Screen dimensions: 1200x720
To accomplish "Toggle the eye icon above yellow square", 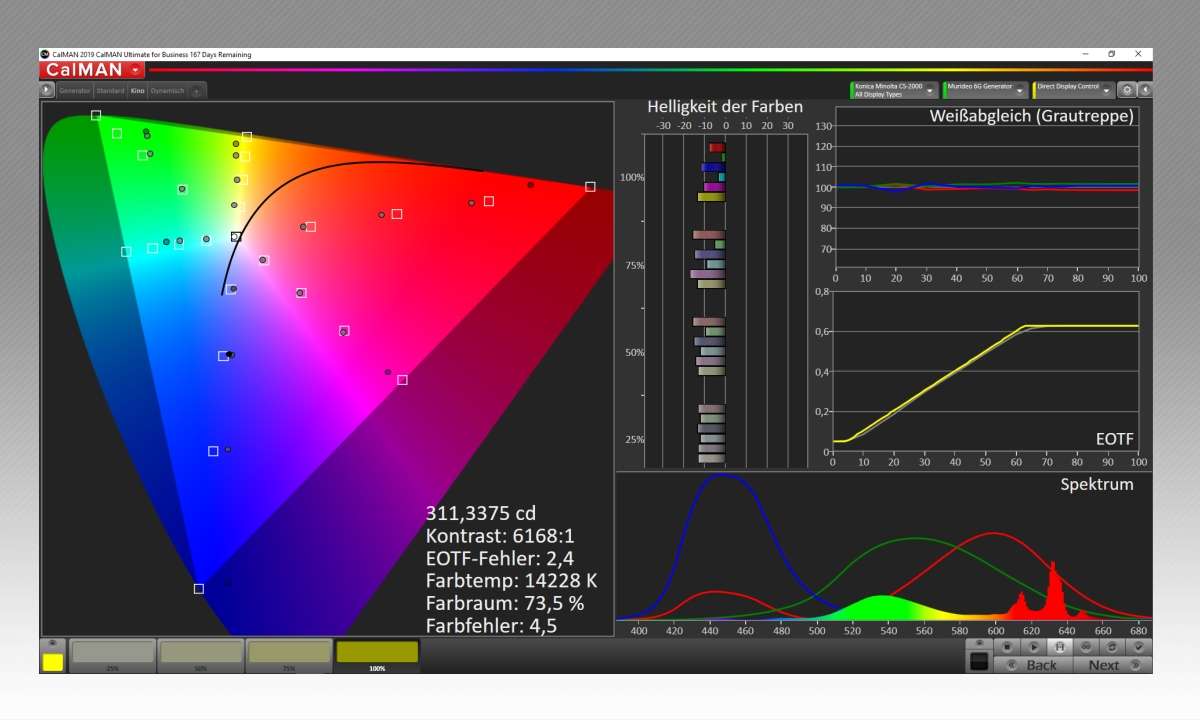I will (x=53, y=644).
